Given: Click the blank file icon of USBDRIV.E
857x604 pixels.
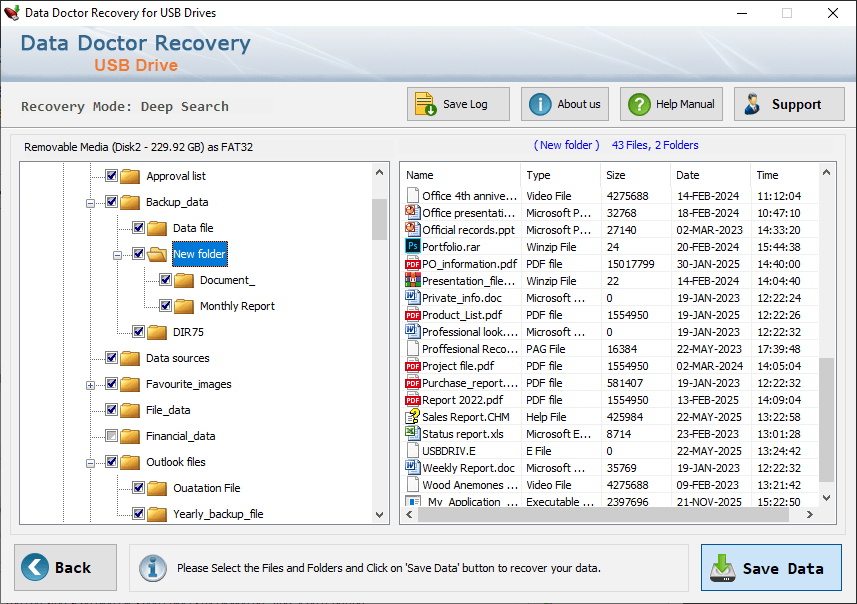Looking at the screenshot, I should click(x=413, y=450).
